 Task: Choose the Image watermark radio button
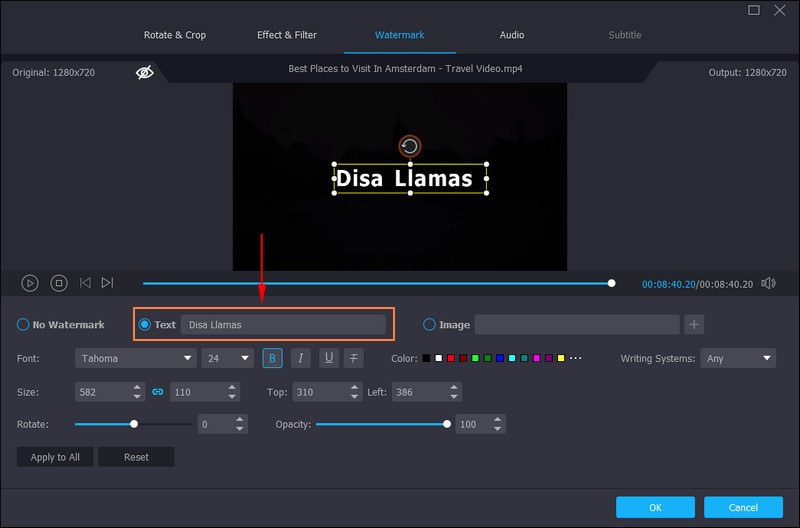tap(430, 324)
